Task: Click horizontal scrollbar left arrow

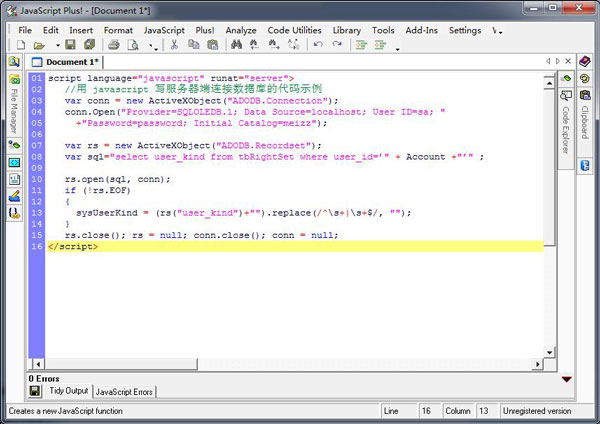Action: 38,364
